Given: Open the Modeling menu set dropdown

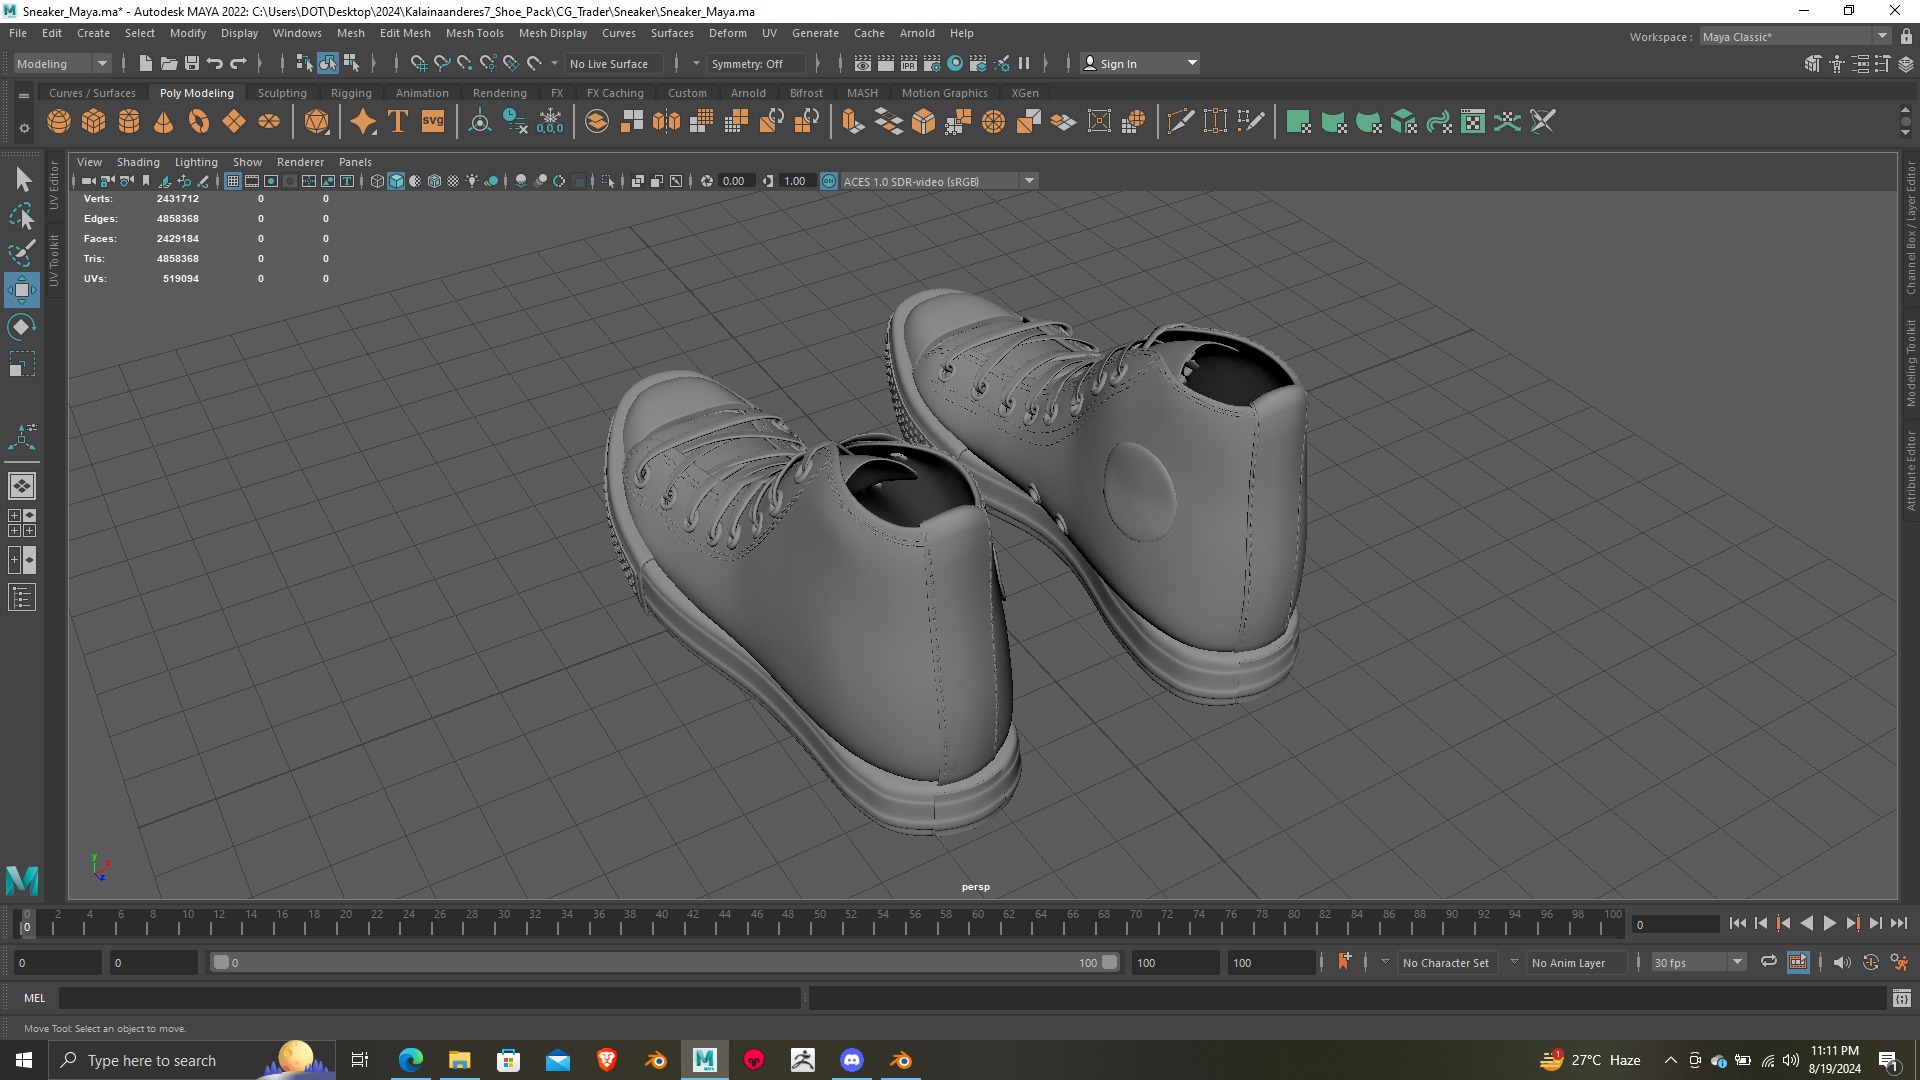Looking at the screenshot, I should click(x=62, y=63).
